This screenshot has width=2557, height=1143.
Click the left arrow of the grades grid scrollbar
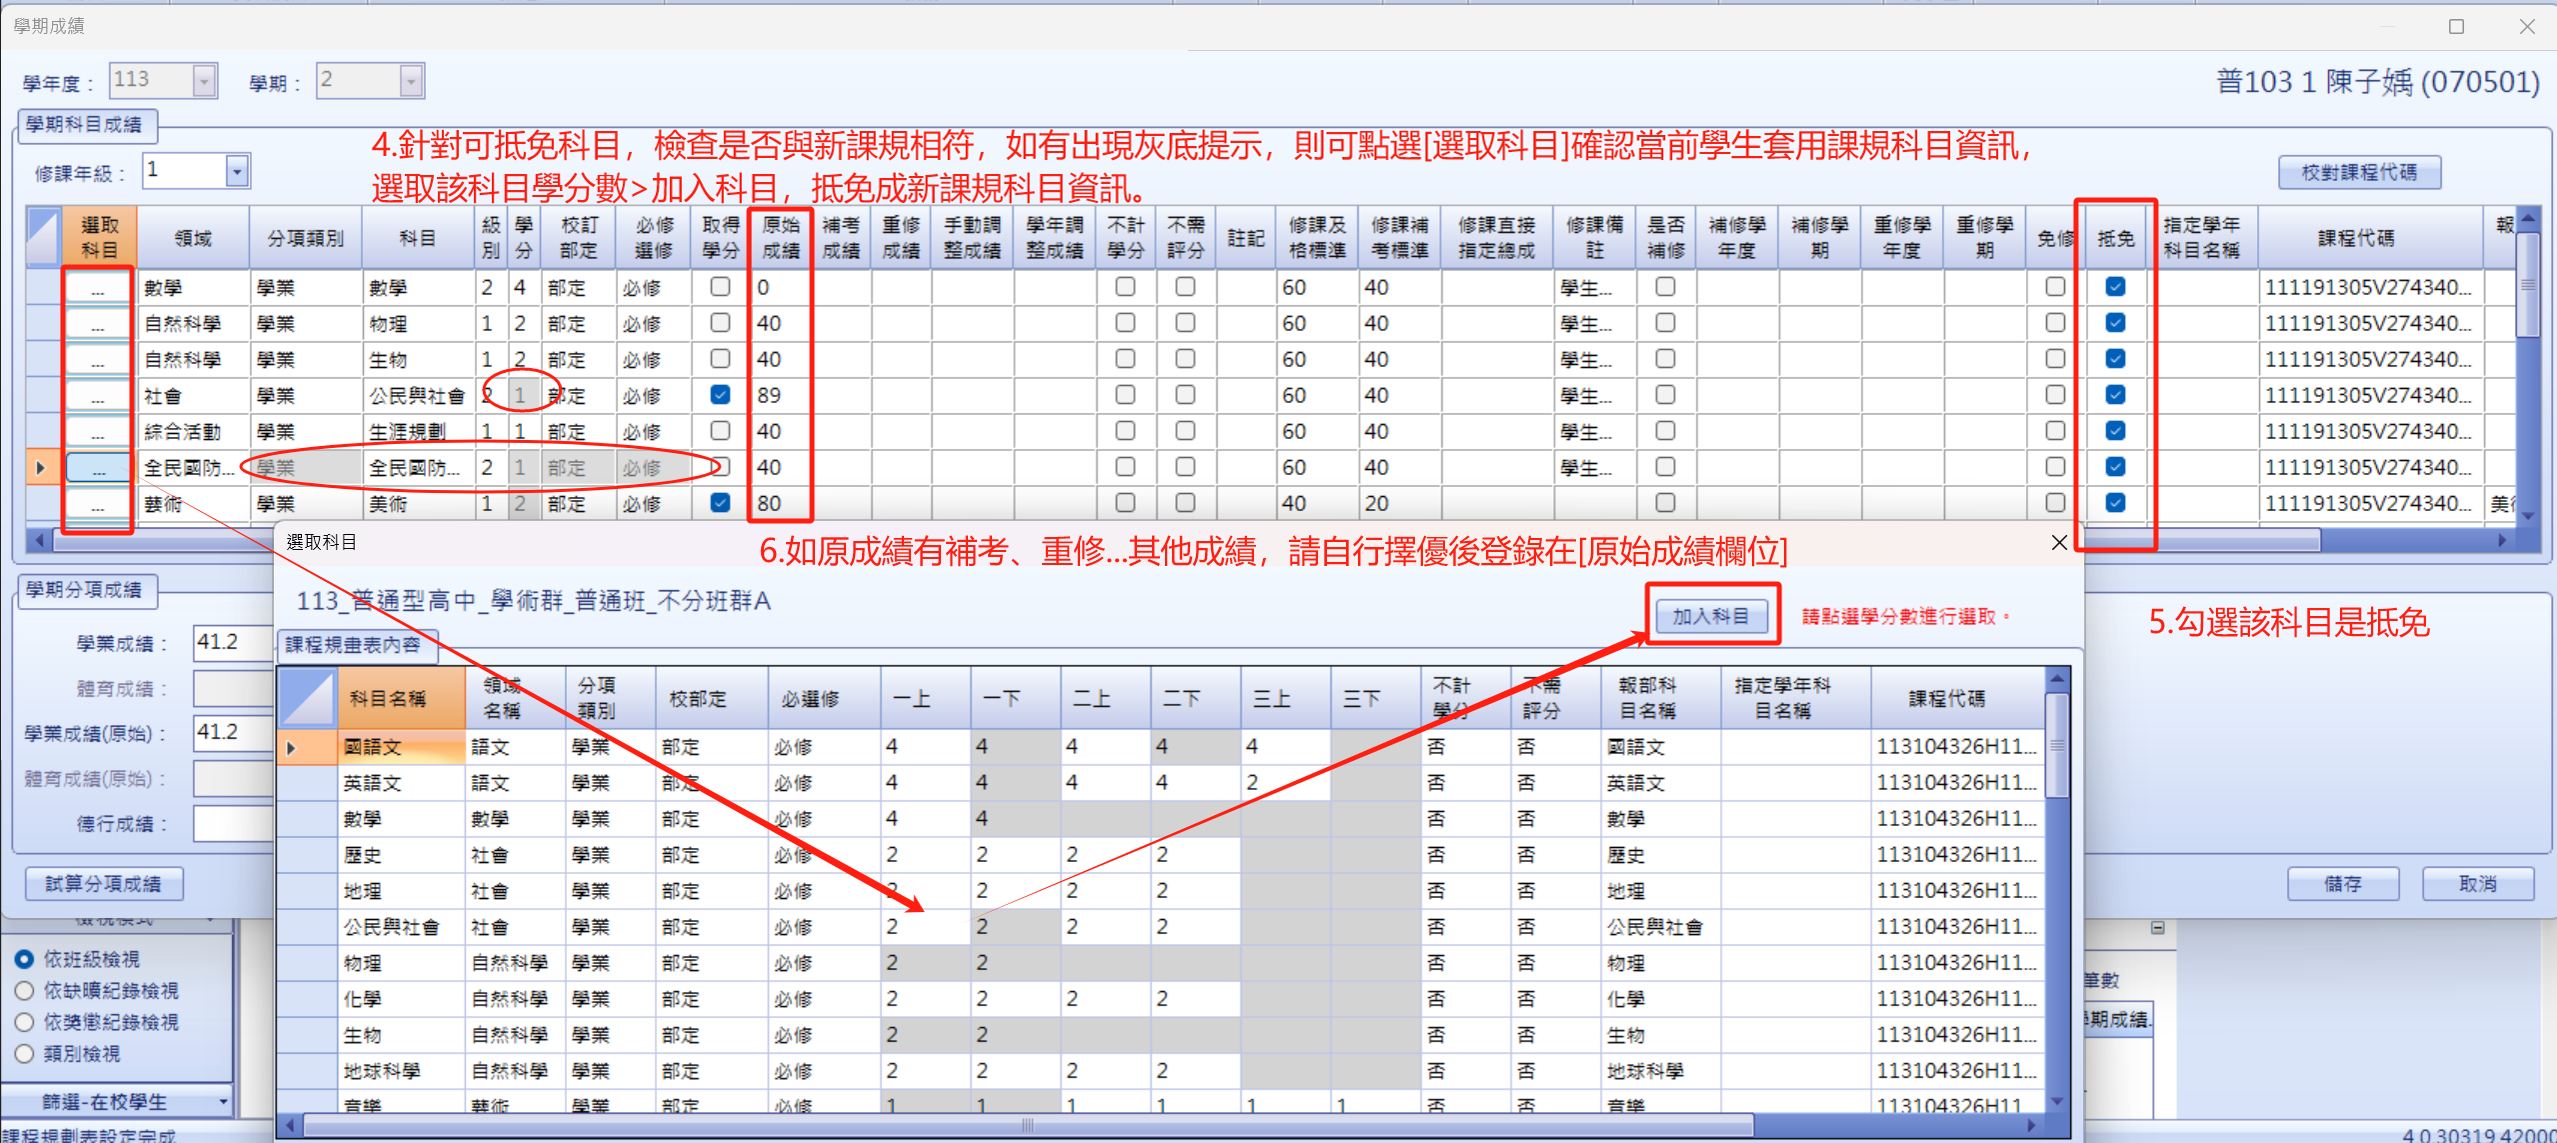pyautogui.click(x=39, y=540)
